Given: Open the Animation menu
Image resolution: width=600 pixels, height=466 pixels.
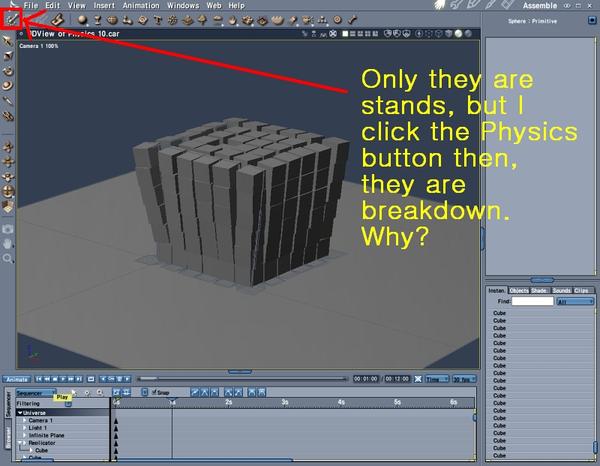Looking at the screenshot, I should pos(141,5).
